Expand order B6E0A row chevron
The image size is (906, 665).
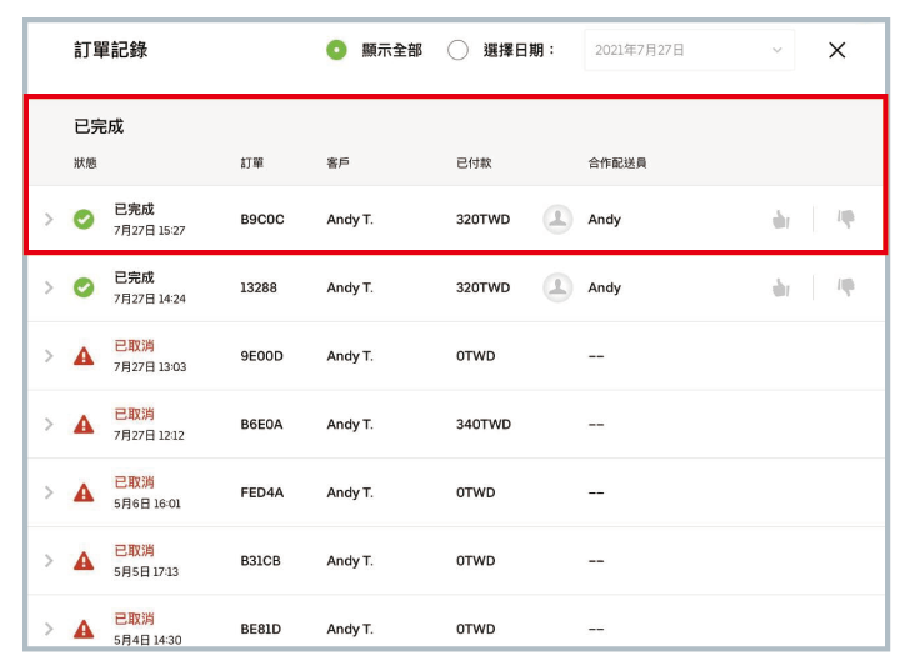[x=49, y=424]
